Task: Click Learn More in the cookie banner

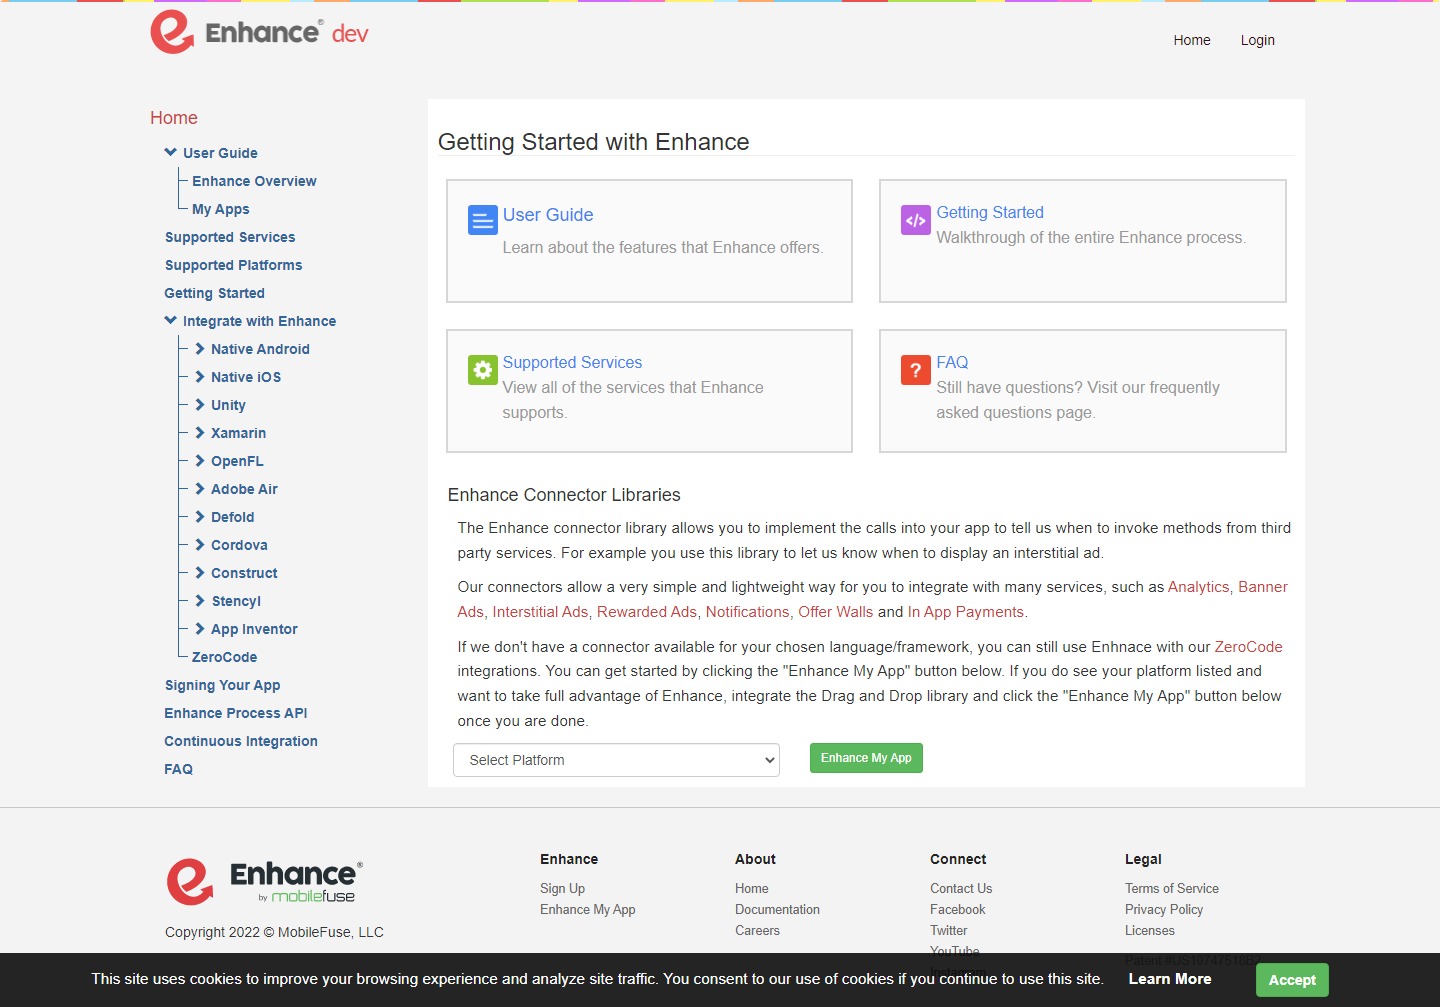Action: (1169, 979)
